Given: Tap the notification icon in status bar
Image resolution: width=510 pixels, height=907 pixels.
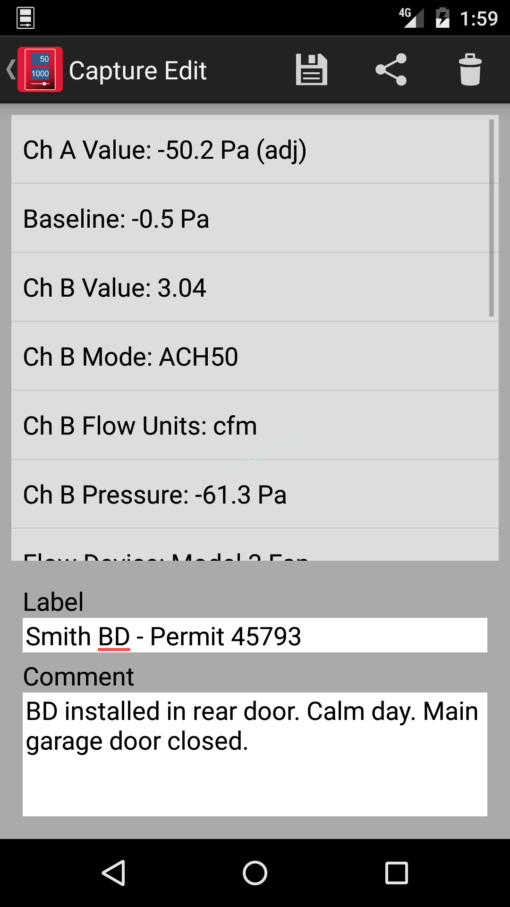Looking at the screenshot, I should (x=25, y=18).
